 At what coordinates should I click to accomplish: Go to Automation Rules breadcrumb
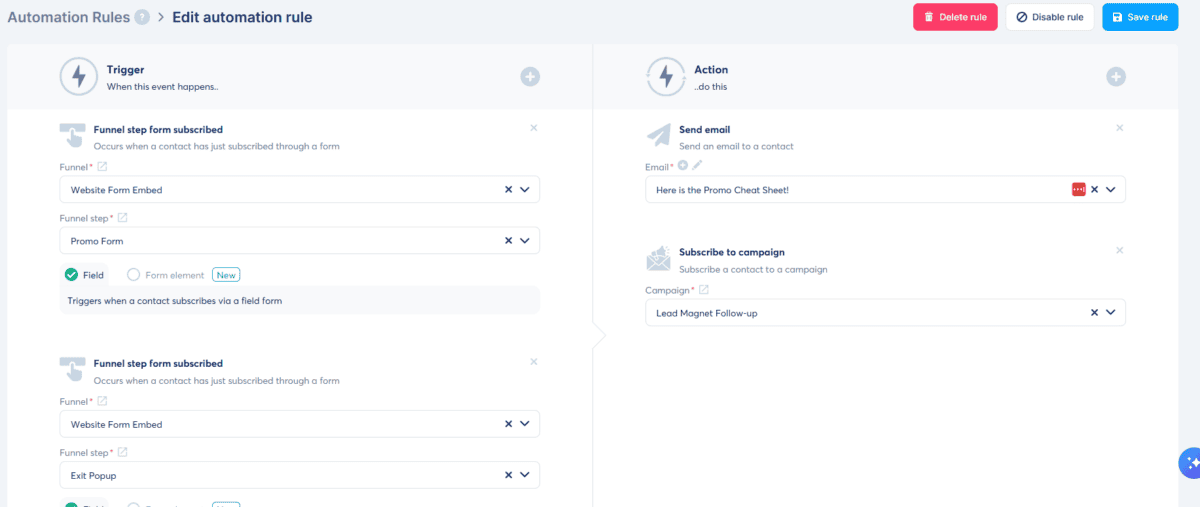tap(69, 17)
